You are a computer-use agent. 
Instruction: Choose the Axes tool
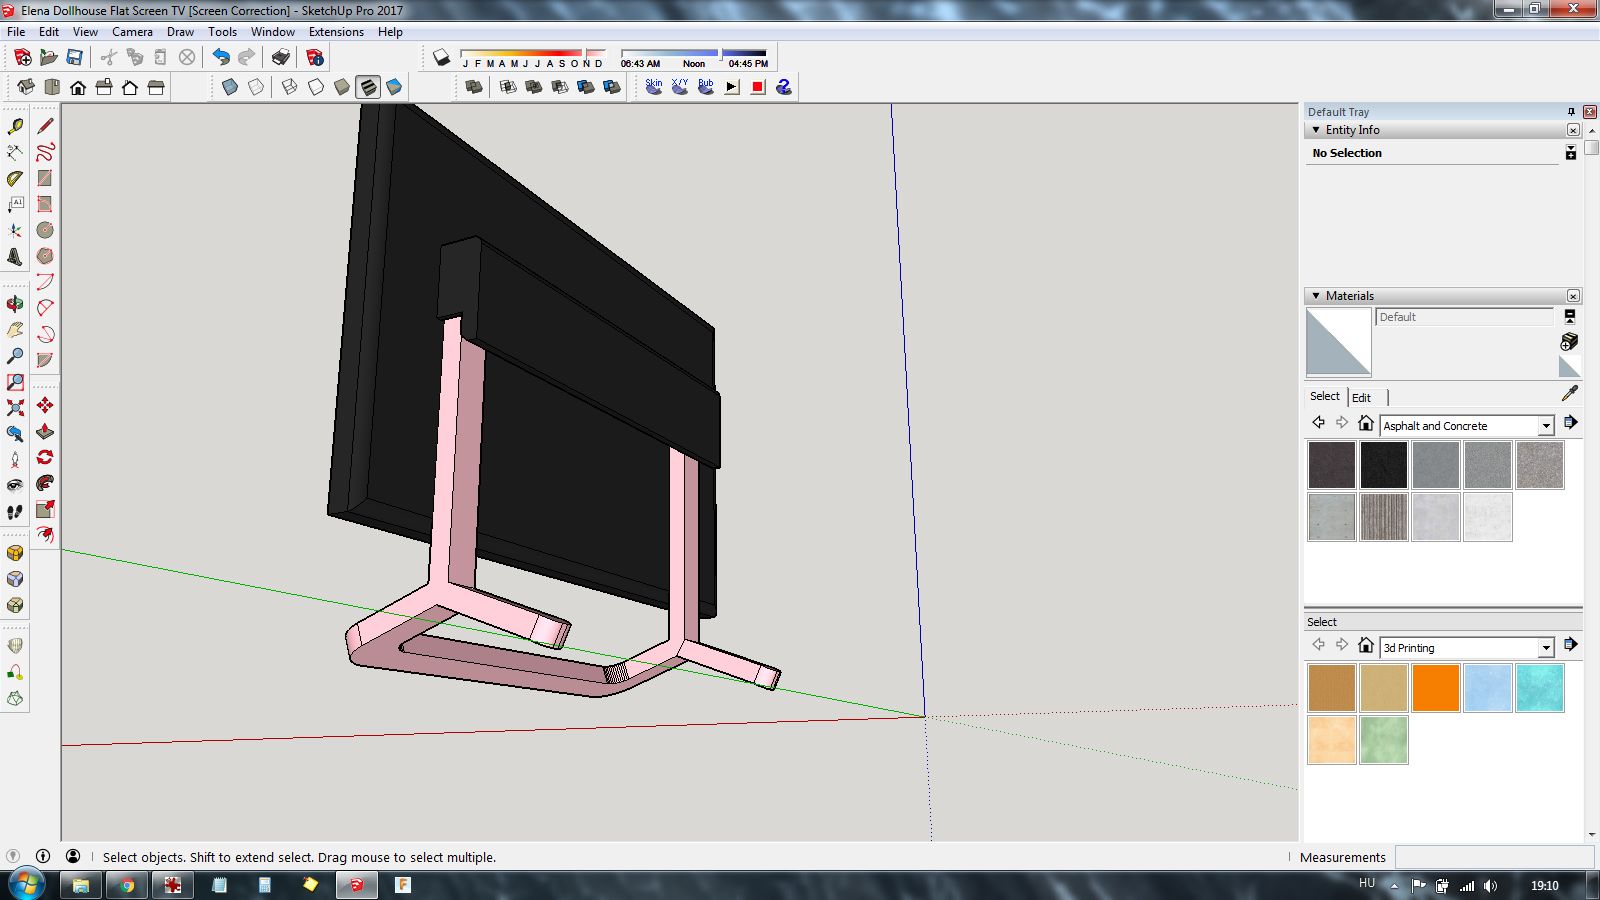coord(15,230)
